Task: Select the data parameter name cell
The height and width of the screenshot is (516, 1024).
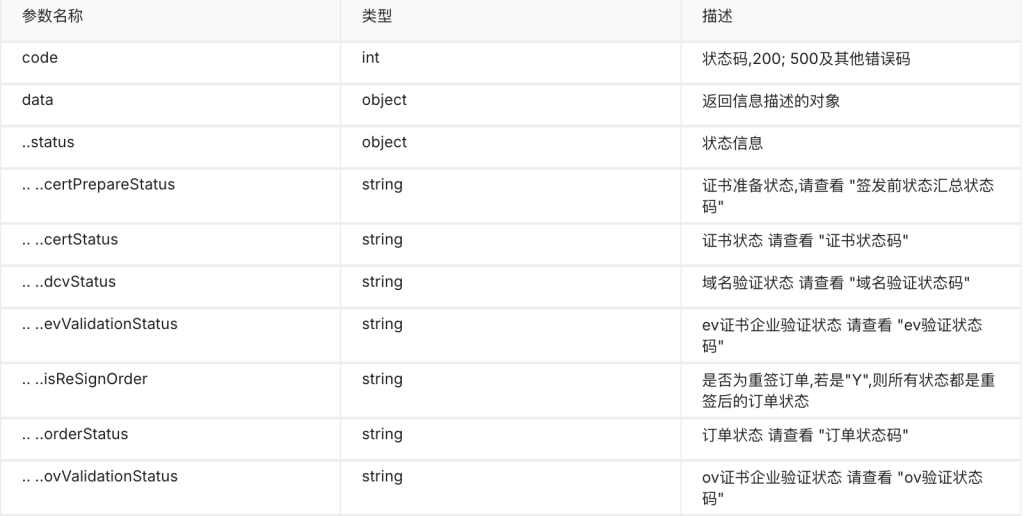Action: pyautogui.click(x=38, y=100)
